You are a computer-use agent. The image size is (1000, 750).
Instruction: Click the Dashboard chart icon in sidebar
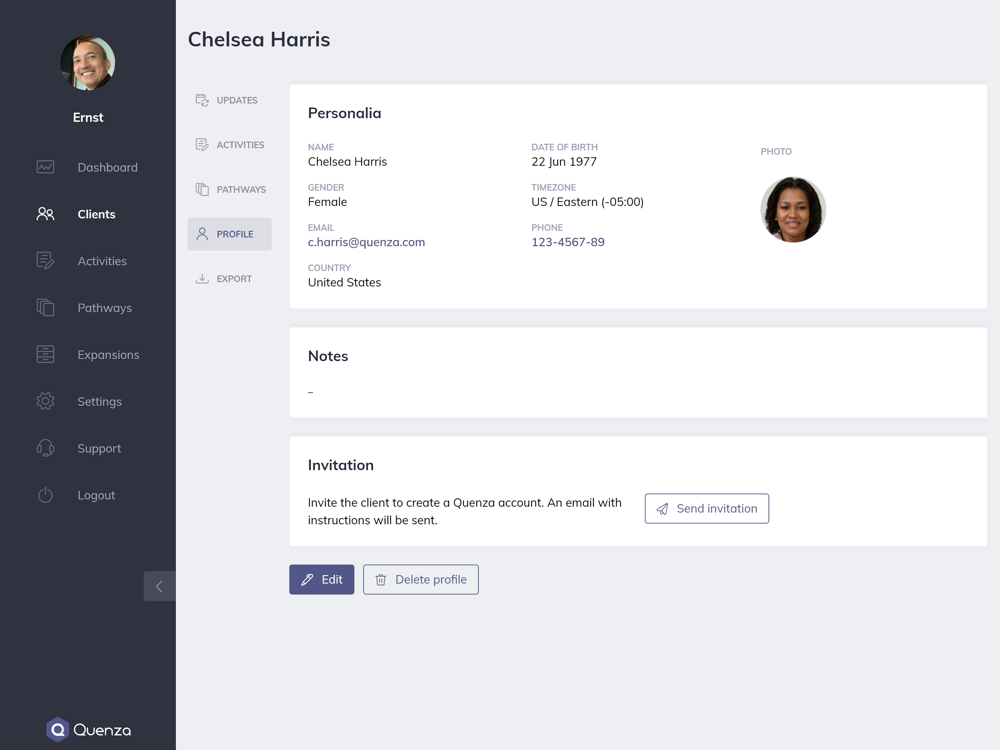coord(45,167)
